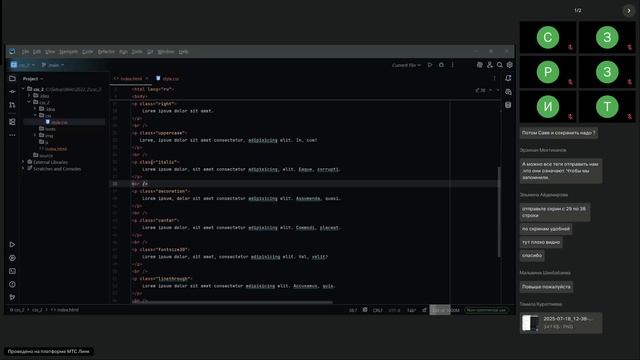Click the read-only lock icon in status bar
Image resolution: width=640 pixels, height=360 pixels.
424,310
